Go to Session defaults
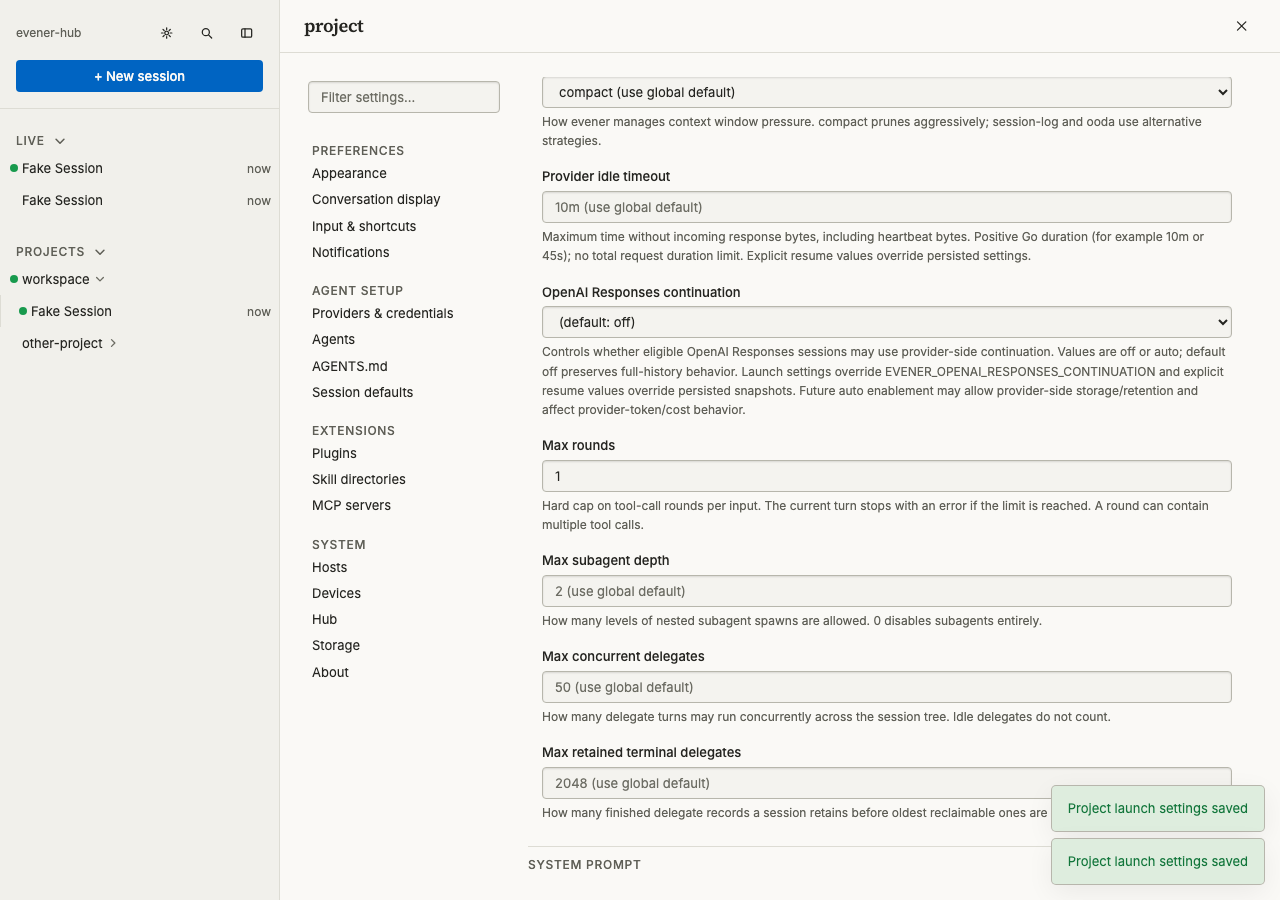Screen dimensions: 1280x900 [362, 392]
